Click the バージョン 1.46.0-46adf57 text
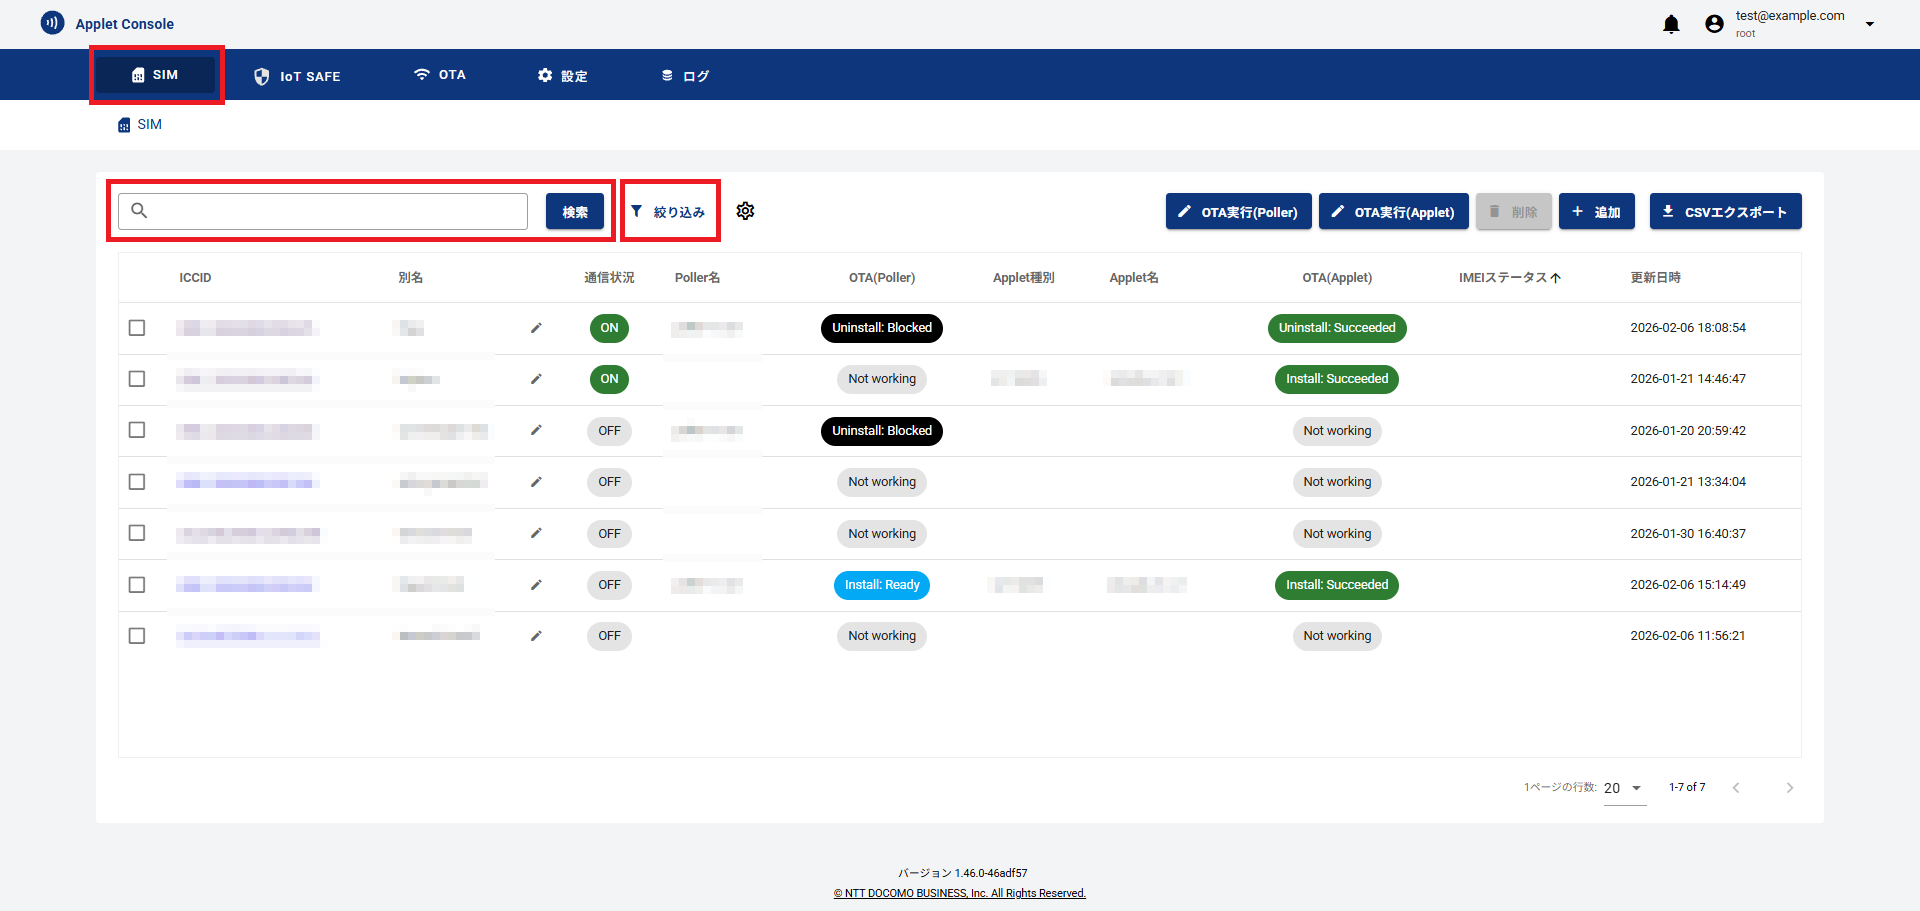This screenshot has width=1920, height=911. (962, 873)
